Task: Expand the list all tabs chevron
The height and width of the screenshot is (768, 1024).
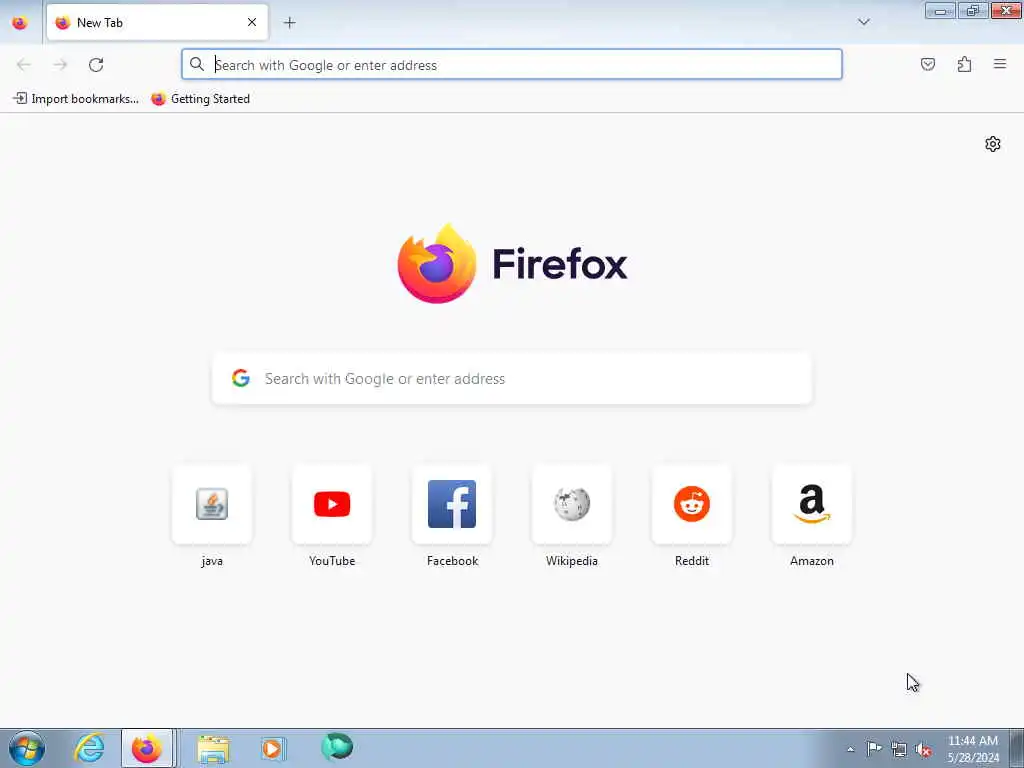Action: pos(863,22)
